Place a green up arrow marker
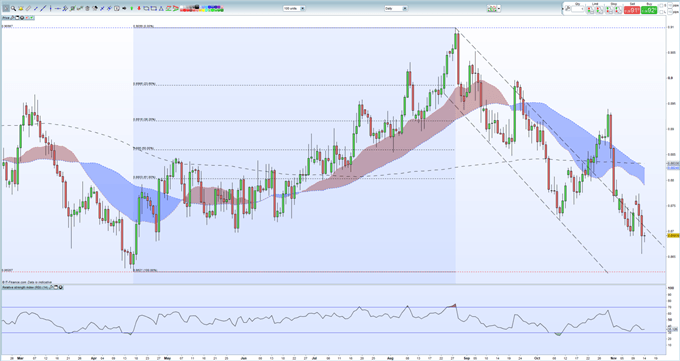The height and width of the screenshot is (361, 680). (x=131, y=8)
